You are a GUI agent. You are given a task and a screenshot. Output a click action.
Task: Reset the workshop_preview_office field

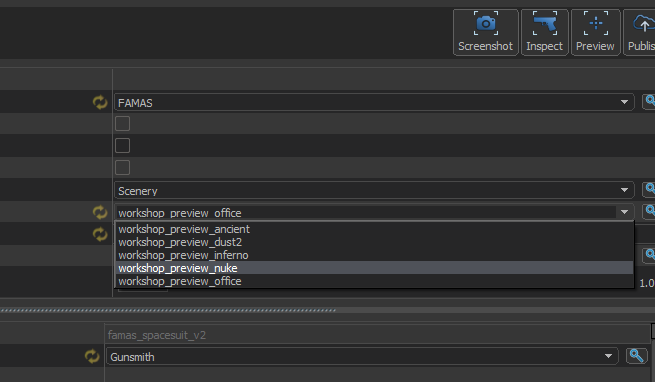[100, 212]
